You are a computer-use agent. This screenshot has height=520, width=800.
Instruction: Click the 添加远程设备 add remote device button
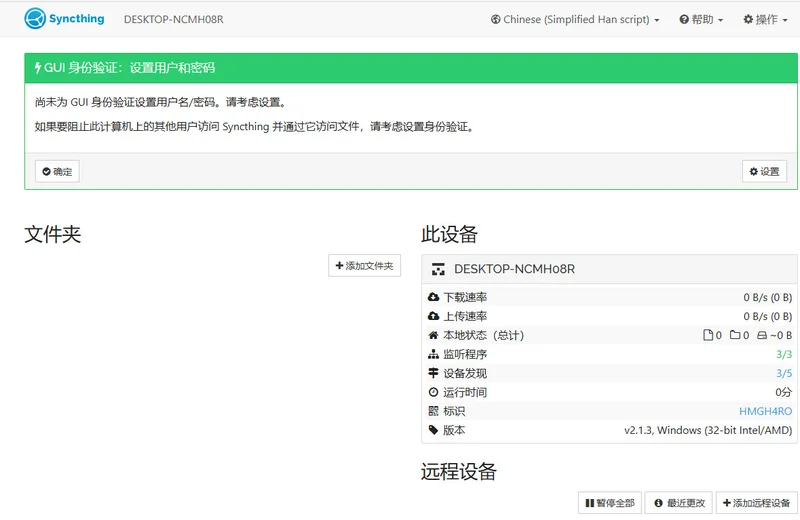pyautogui.click(x=756, y=503)
